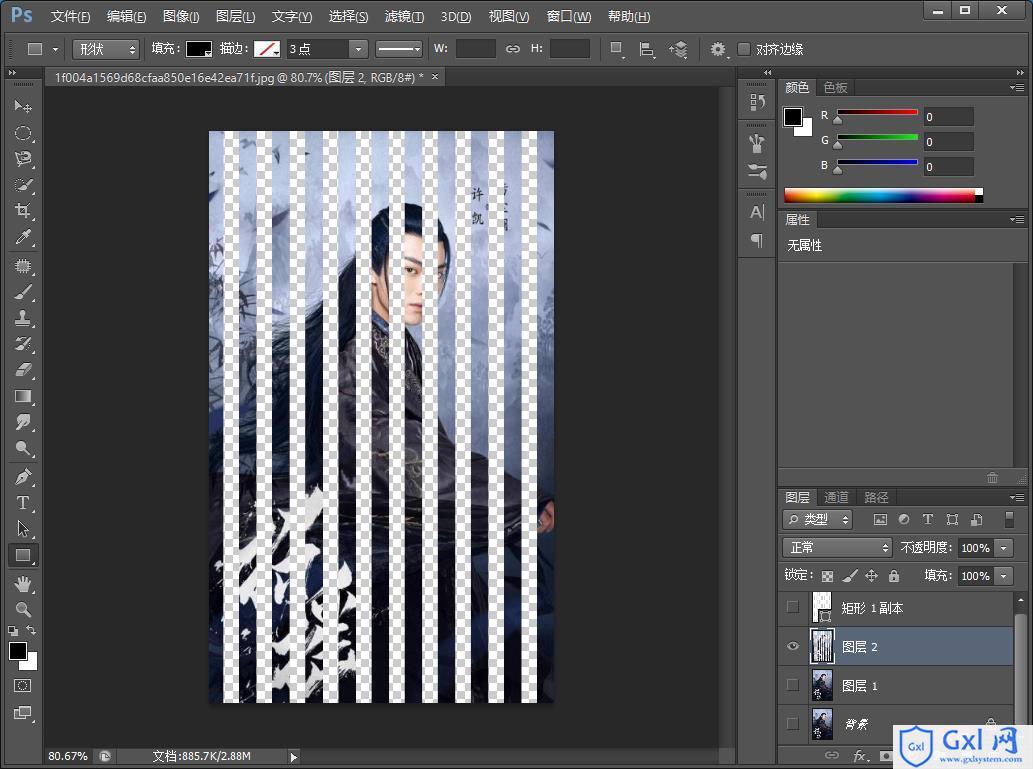Switch to the 色板 tab

pyautogui.click(x=835, y=88)
